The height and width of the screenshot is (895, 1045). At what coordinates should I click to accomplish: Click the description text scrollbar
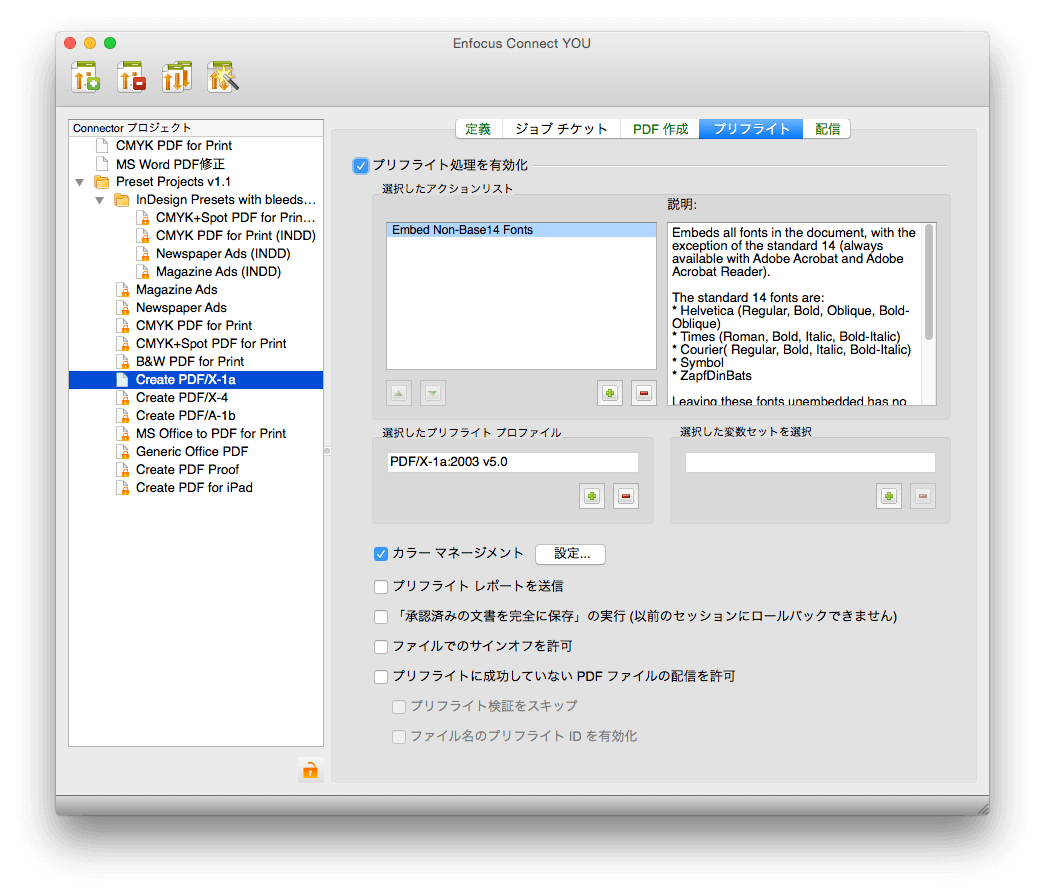tap(929, 283)
